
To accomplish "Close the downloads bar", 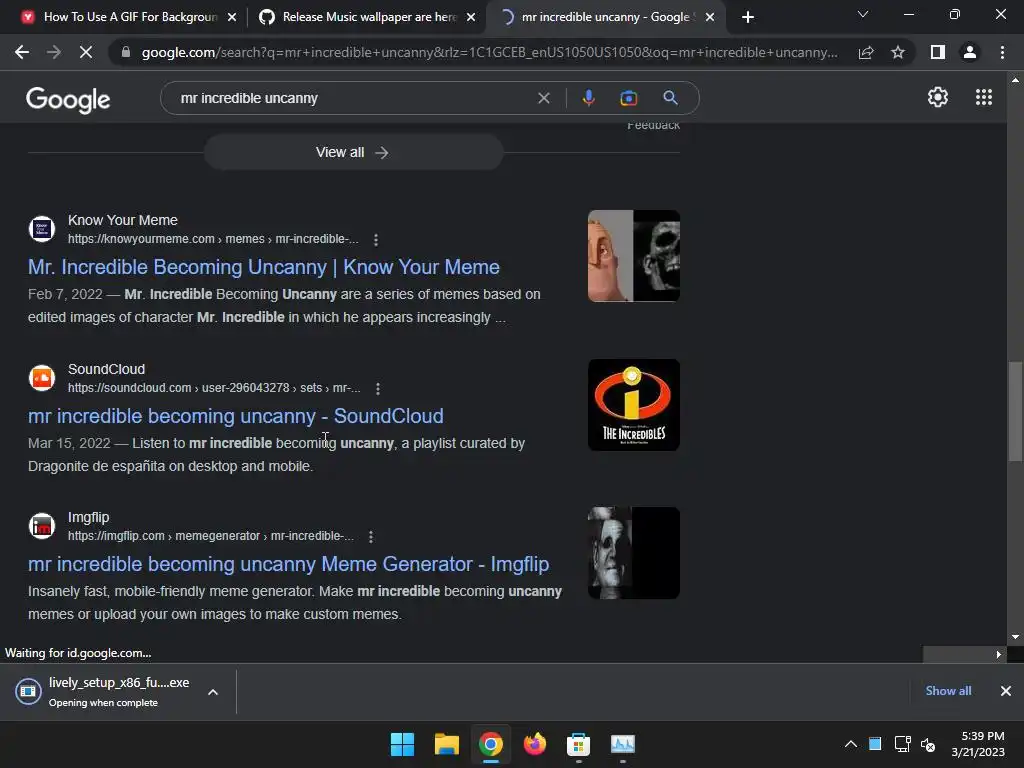I will [x=1006, y=691].
